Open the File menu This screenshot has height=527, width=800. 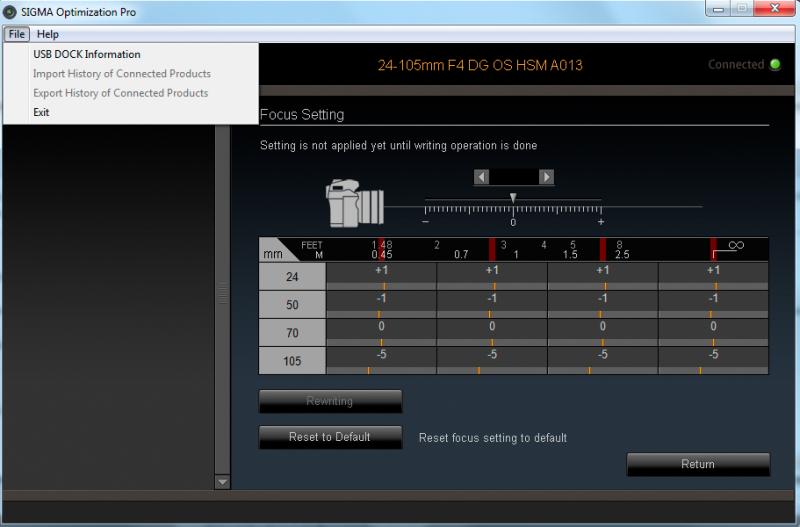16,34
